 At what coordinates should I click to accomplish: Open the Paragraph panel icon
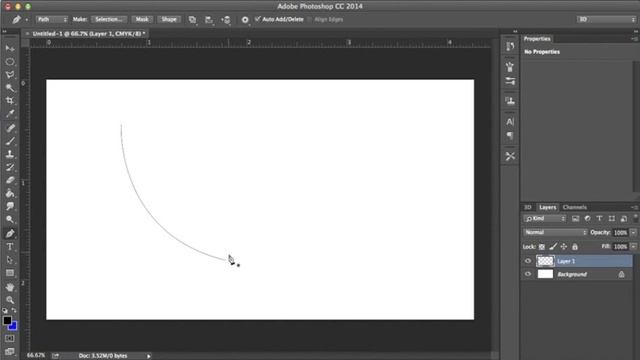pos(510,136)
